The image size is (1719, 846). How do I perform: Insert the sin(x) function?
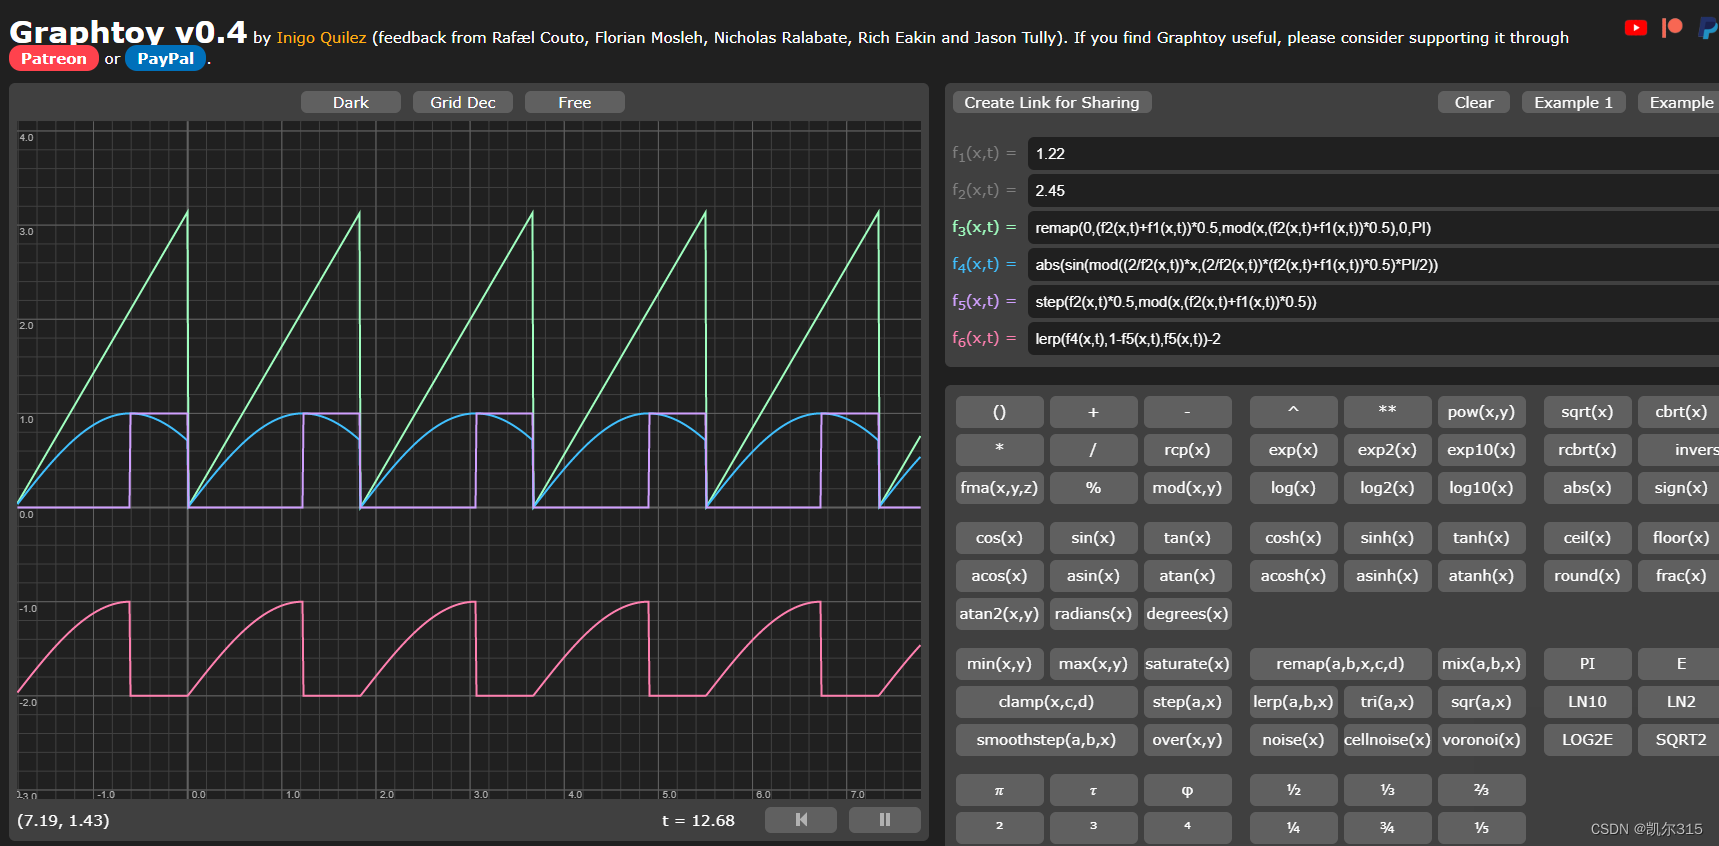point(1093,538)
